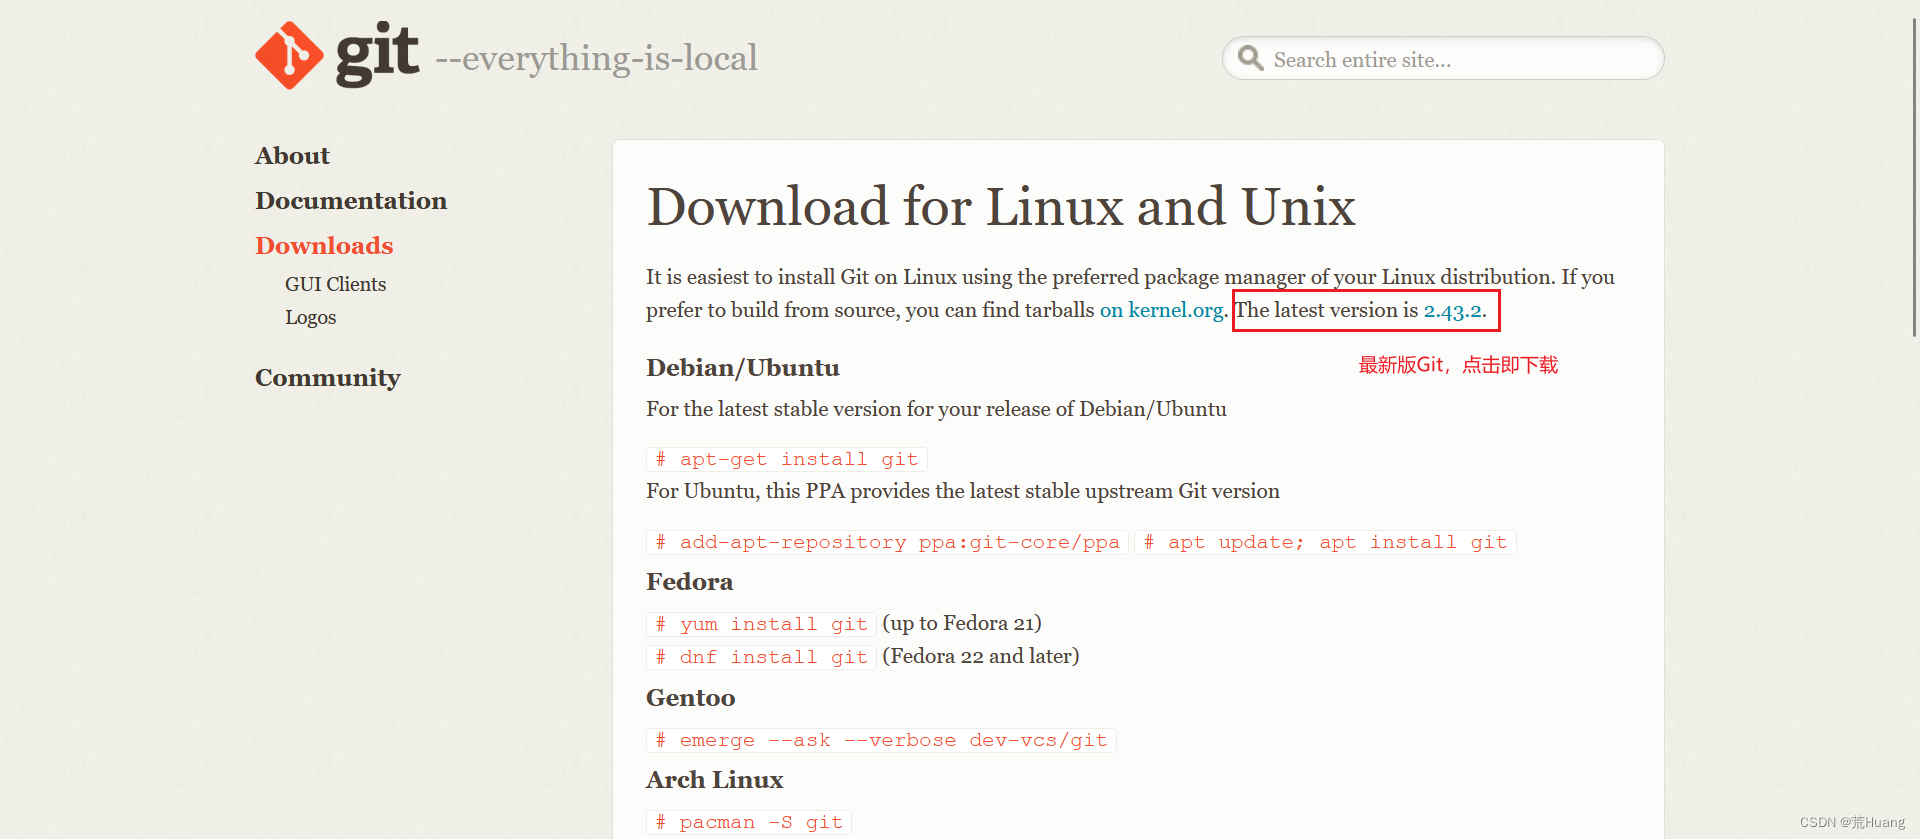
Task: Click the Search entire site field
Action: pos(1443,59)
